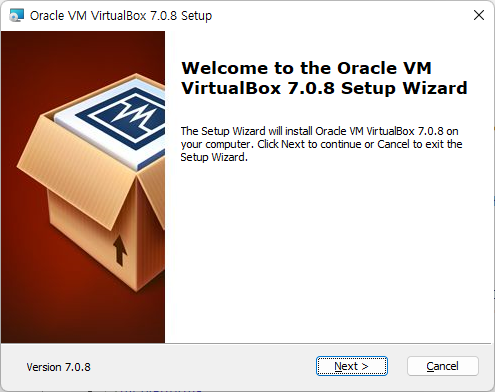Continue with the Next > button

[352, 366]
